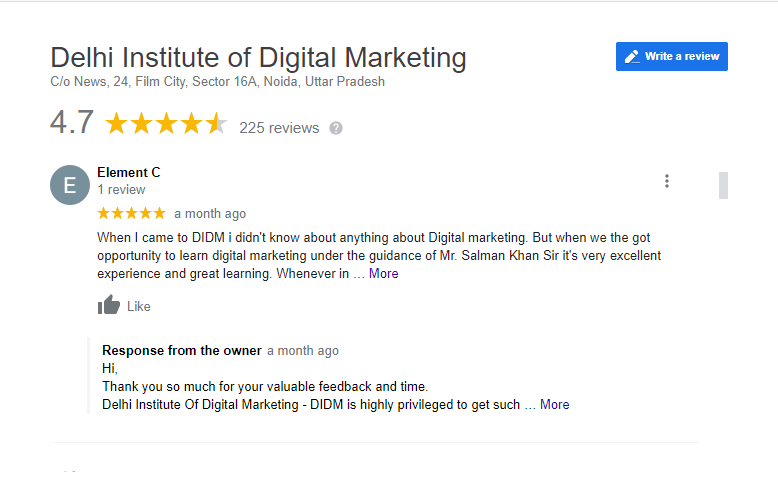
Task: Click Element C's round avatar icon
Action: tap(70, 185)
